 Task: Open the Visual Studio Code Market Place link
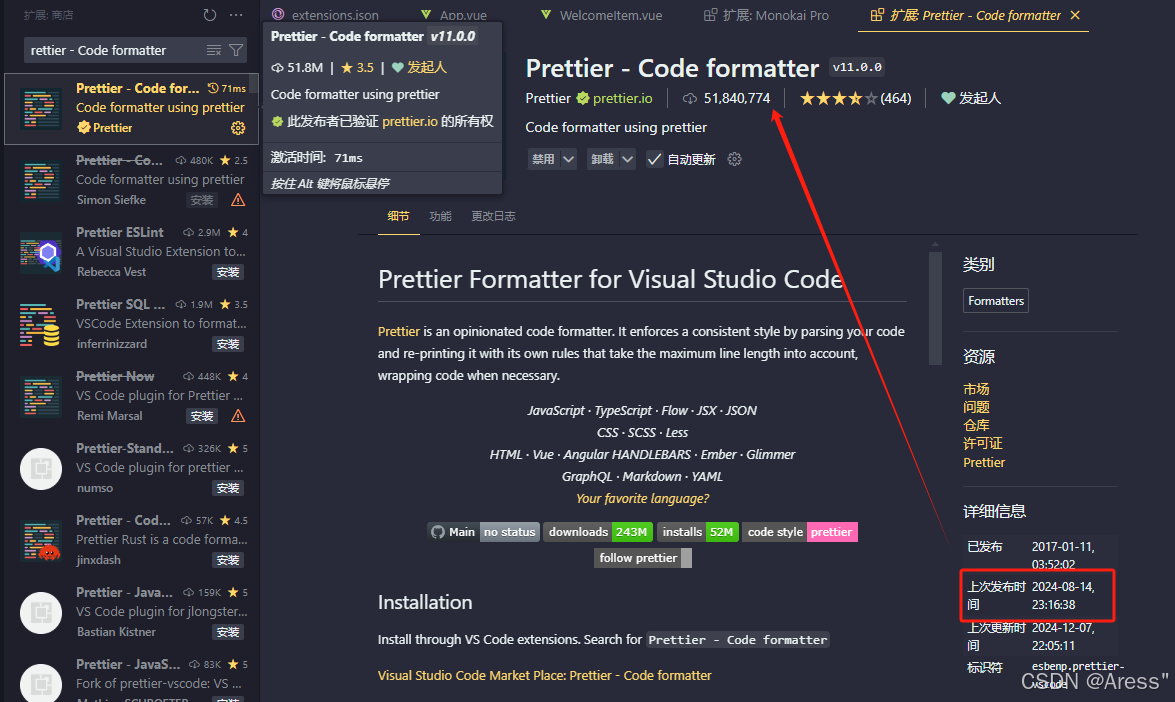click(x=545, y=675)
